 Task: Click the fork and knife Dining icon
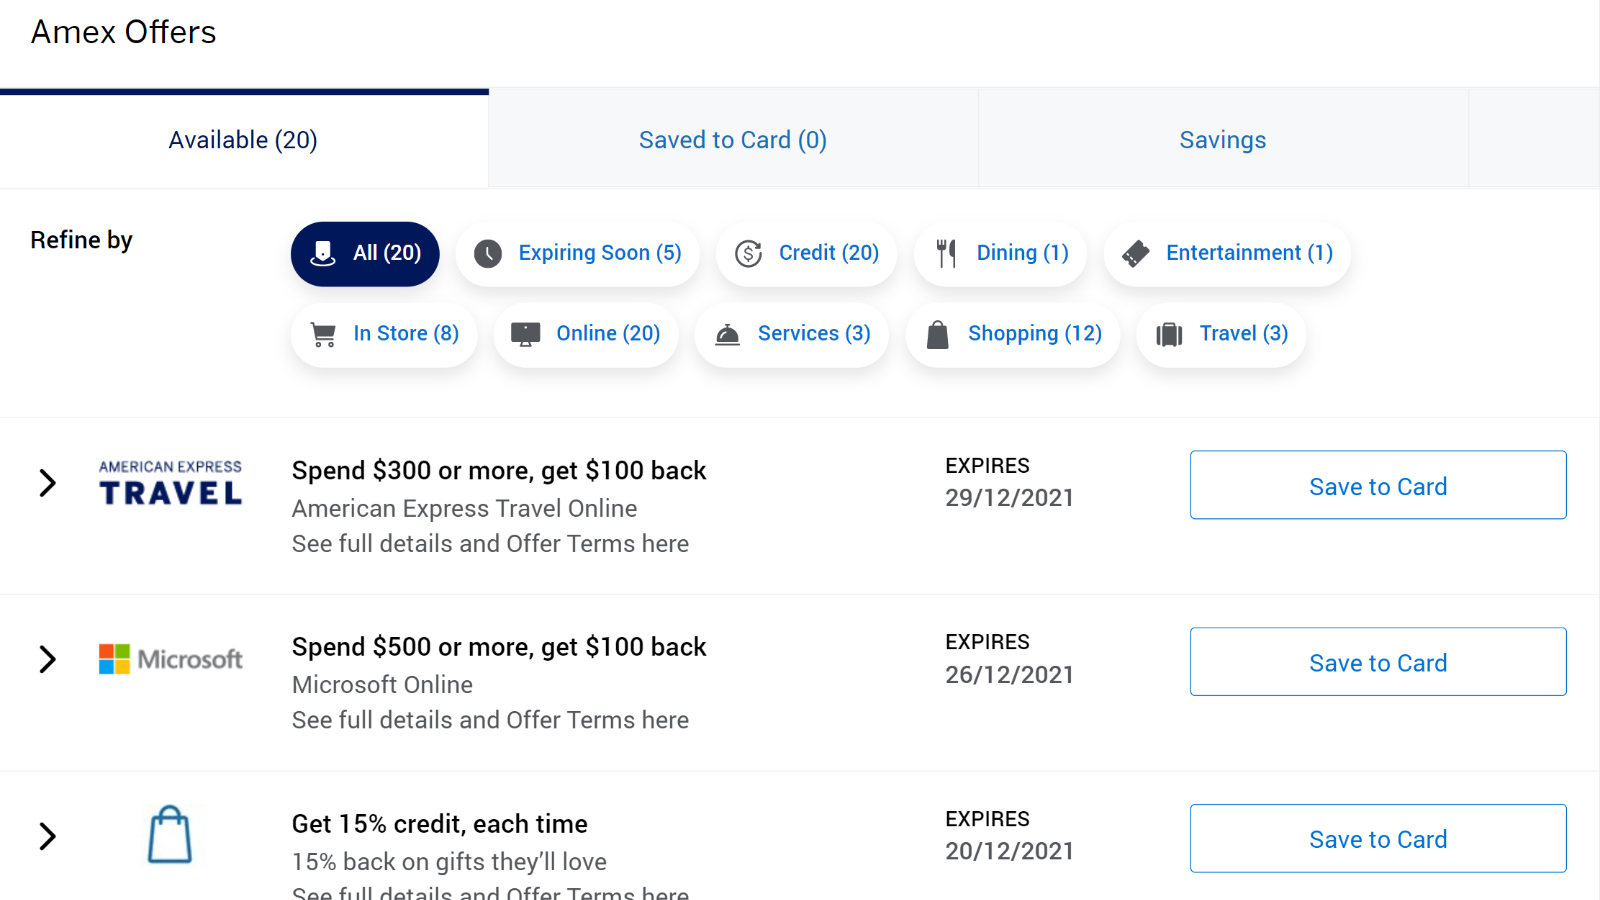946,254
